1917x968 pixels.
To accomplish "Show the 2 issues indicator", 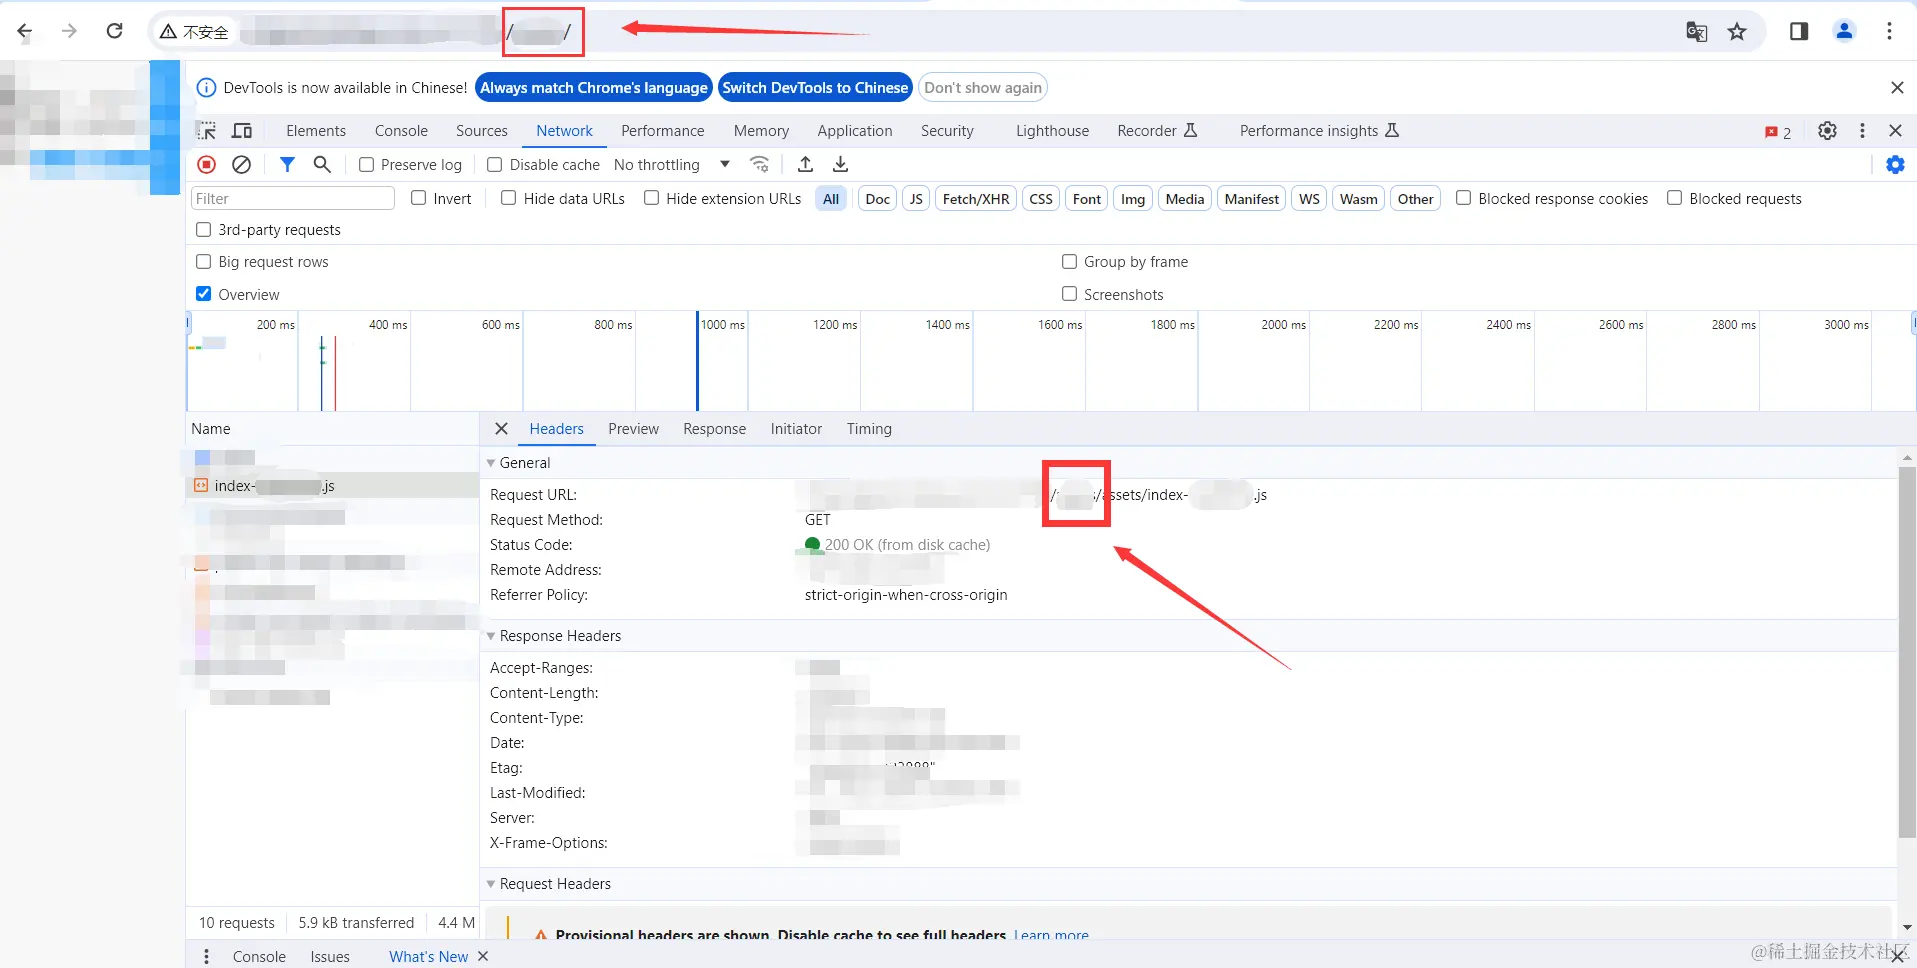I will (1778, 132).
